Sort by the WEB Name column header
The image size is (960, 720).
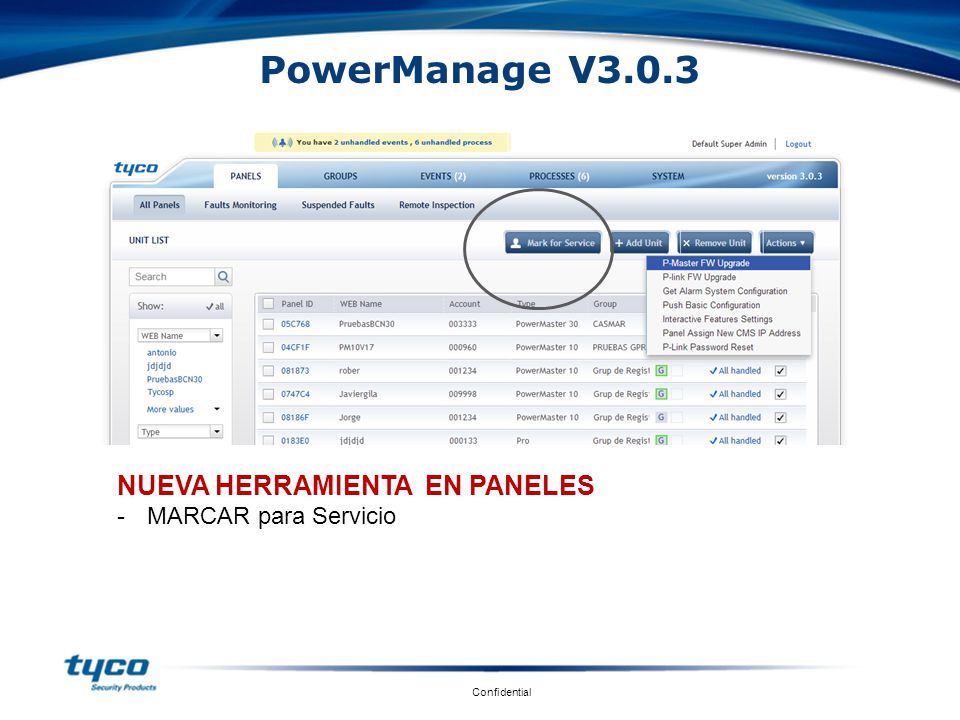(361, 304)
